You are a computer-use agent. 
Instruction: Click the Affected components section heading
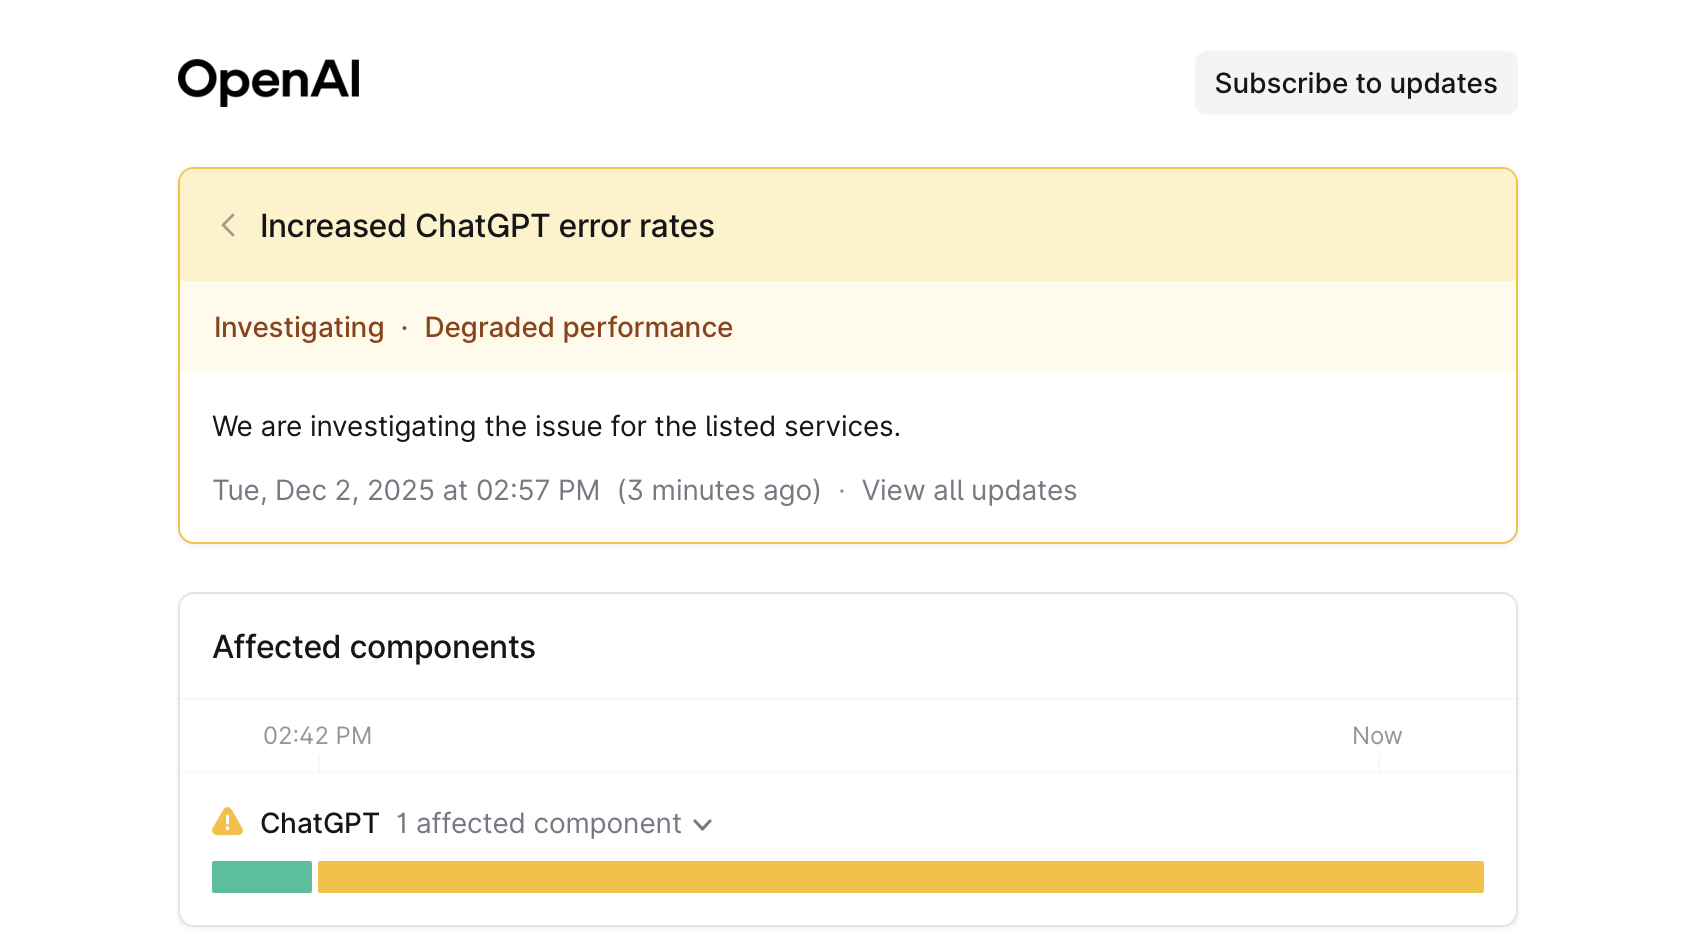pyautogui.click(x=373, y=647)
